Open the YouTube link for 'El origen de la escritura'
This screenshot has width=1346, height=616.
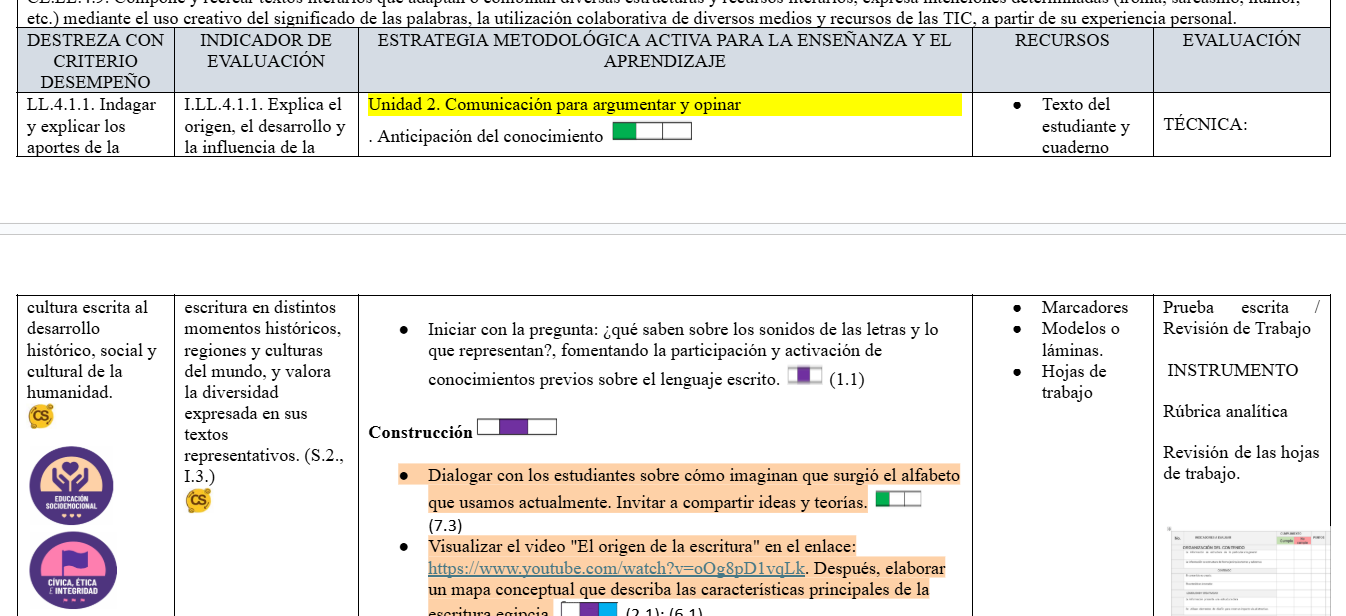coord(617,568)
